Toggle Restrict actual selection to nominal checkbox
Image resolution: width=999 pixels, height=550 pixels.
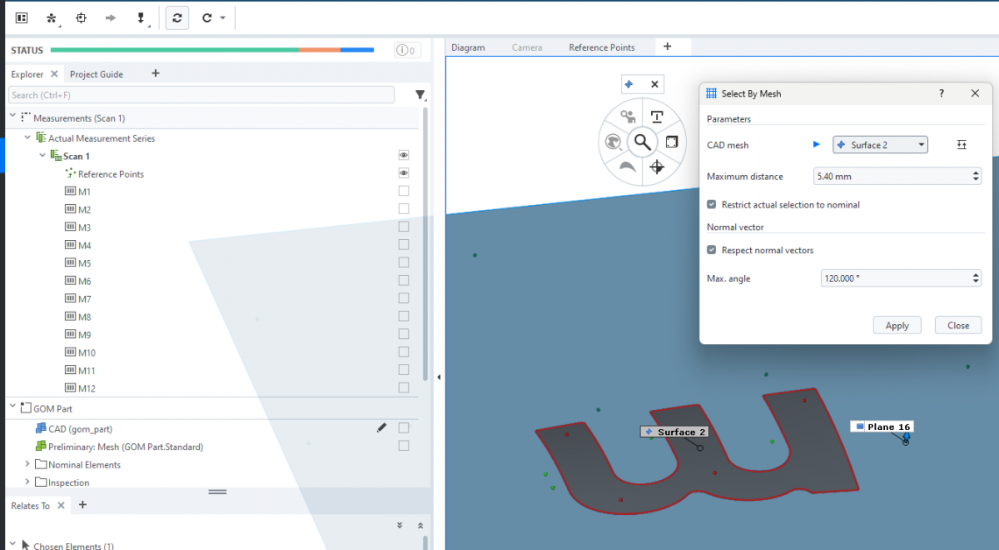pyautogui.click(x=712, y=204)
